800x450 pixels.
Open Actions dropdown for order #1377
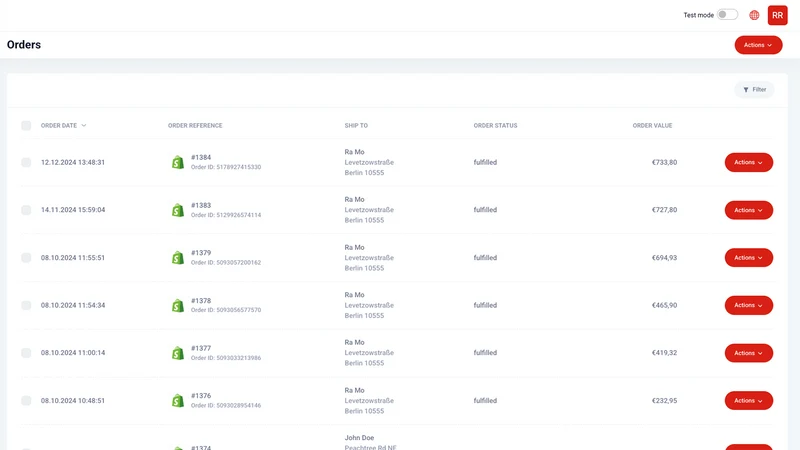pos(748,353)
